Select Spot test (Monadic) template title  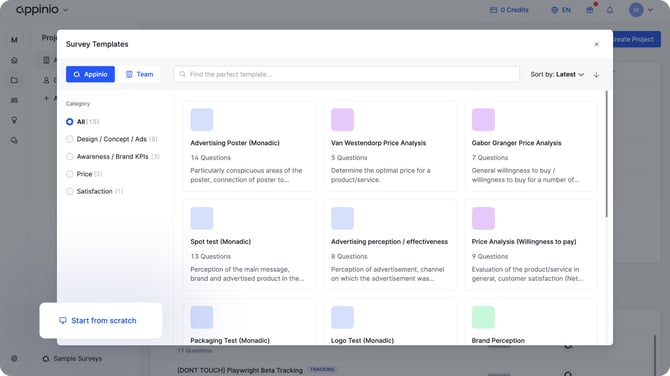tap(220, 241)
